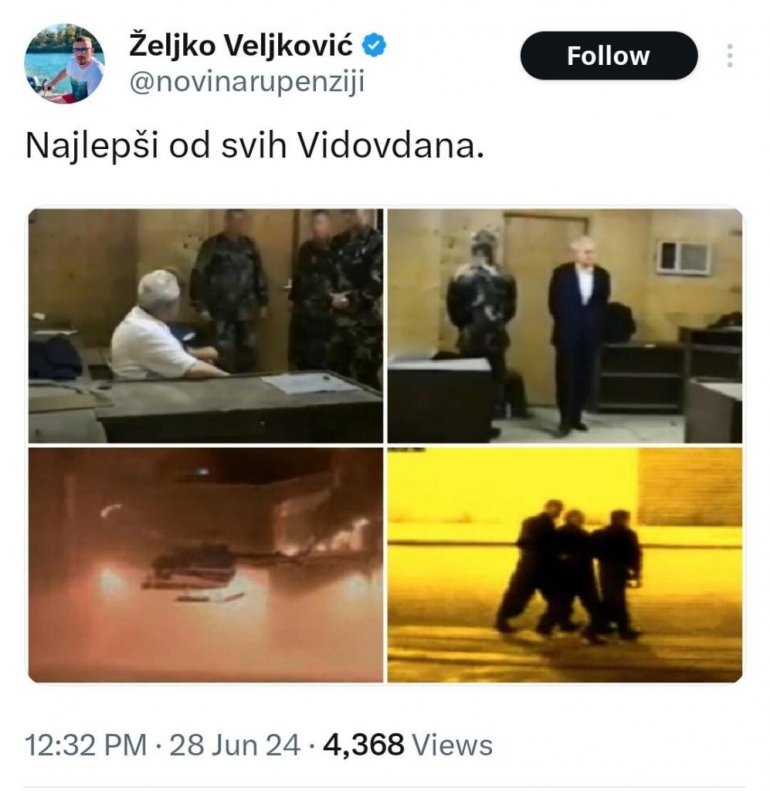
Task: Follow the @novinarupenziji account
Action: tap(609, 55)
